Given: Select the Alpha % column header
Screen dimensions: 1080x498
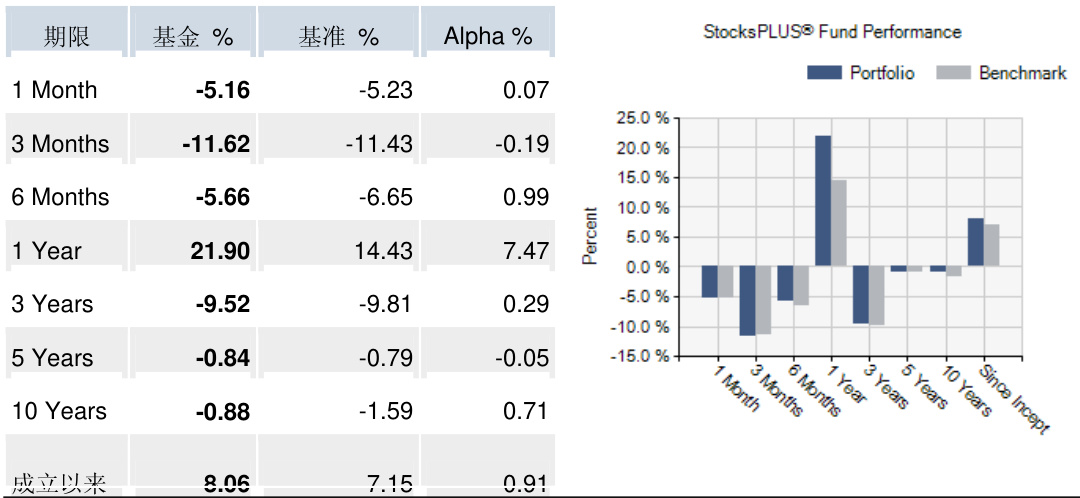Looking at the screenshot, I should pos(487,37).
